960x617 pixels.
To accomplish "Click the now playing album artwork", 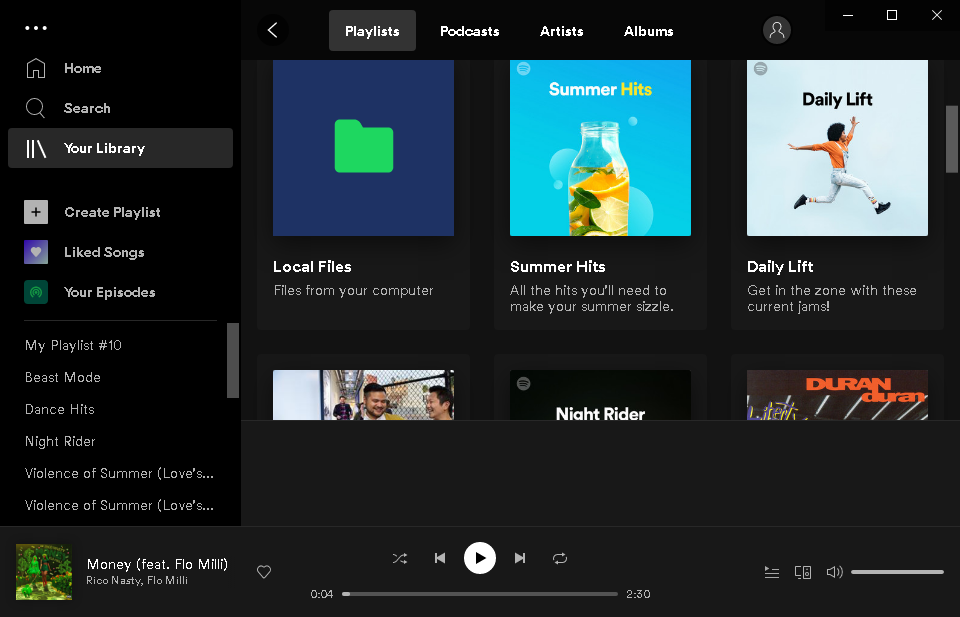I will pyautogui.click(x=44, y=572).
